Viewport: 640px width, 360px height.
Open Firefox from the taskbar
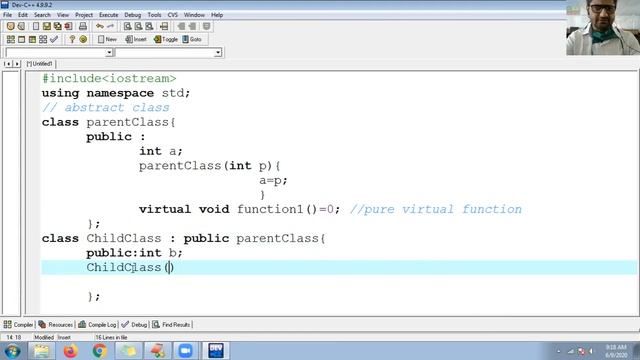(x=71, y=351)
